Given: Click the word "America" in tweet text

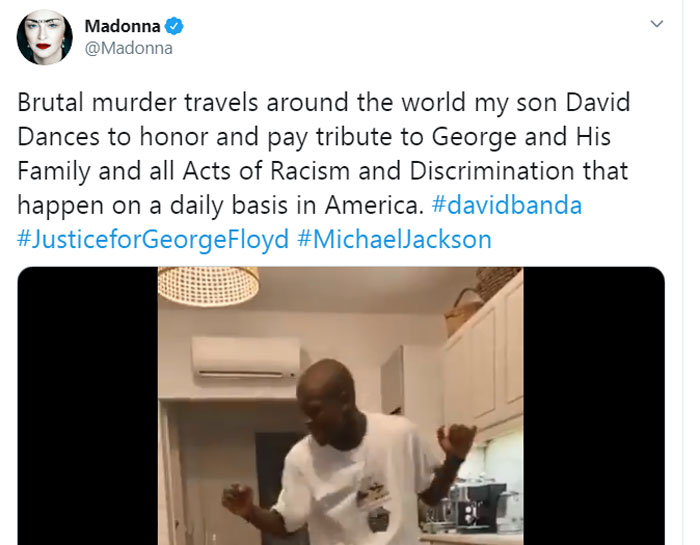Looking at the screenshot, I should tap(374, 205).
